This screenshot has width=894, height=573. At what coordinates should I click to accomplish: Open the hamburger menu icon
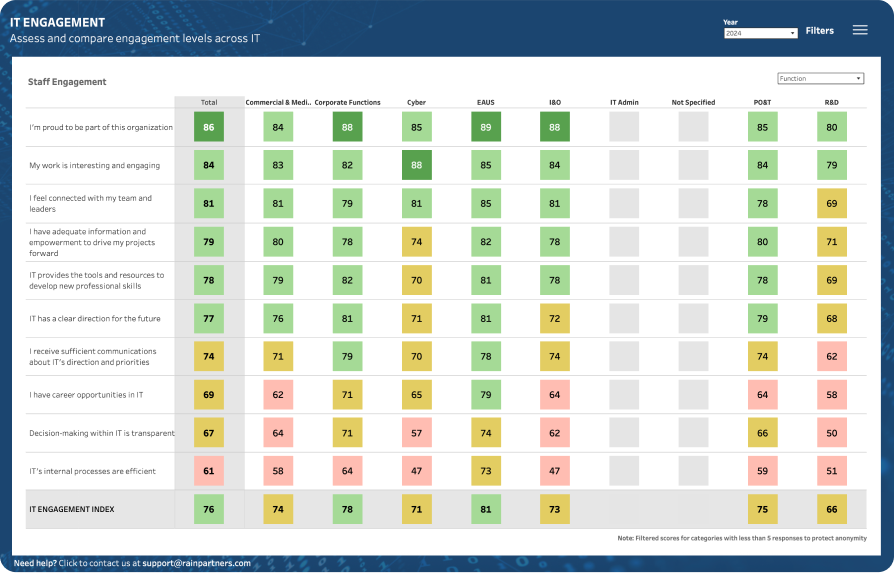(x=860, y=30)
